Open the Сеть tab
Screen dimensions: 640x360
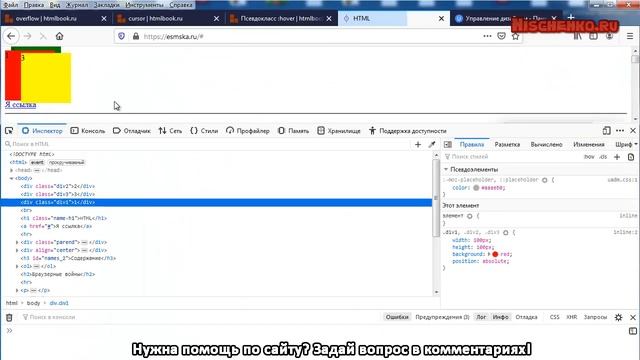point(171,131)
